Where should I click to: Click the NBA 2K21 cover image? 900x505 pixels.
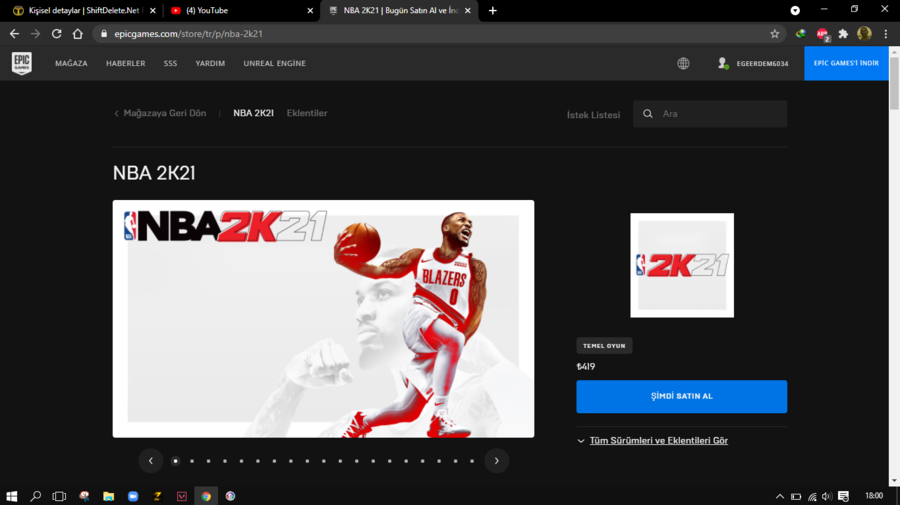tap(323, 319)
